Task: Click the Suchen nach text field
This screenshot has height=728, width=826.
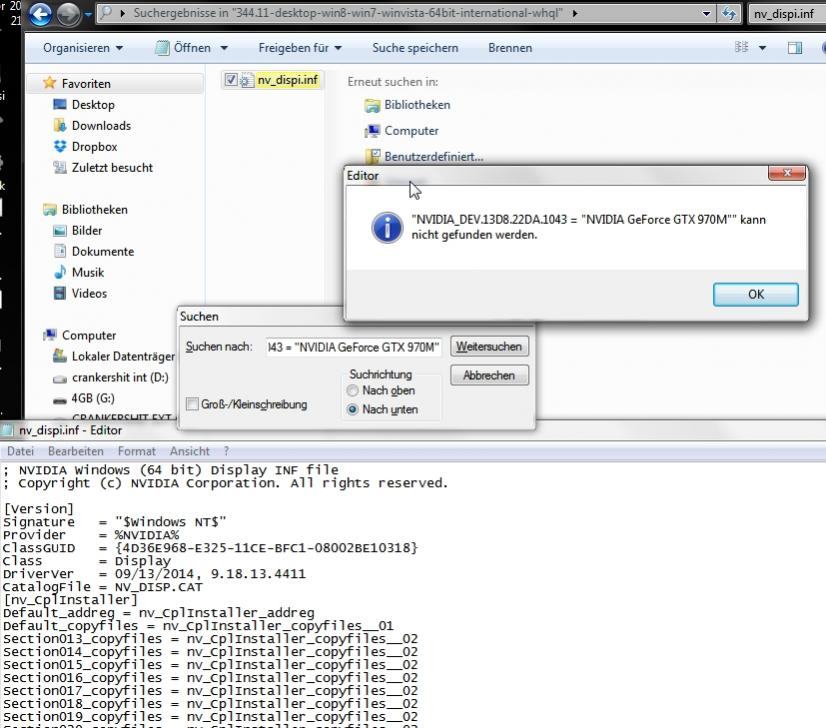Action: point(353,347)
